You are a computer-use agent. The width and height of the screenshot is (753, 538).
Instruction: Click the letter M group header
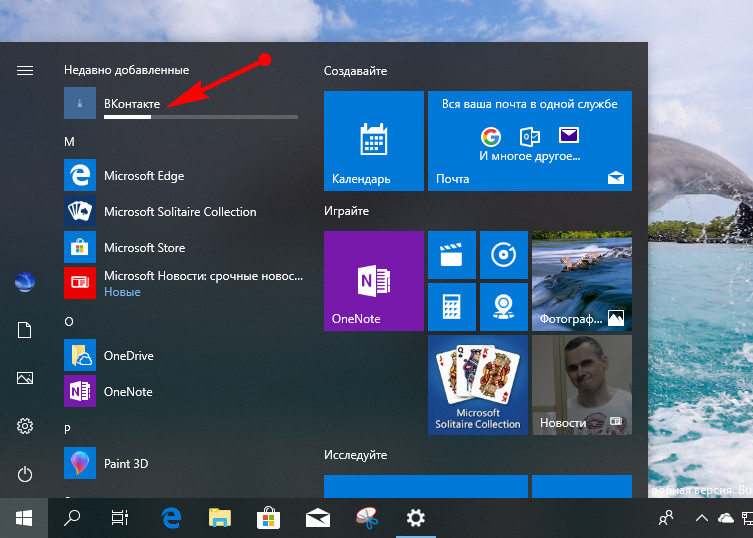(70, 142)
